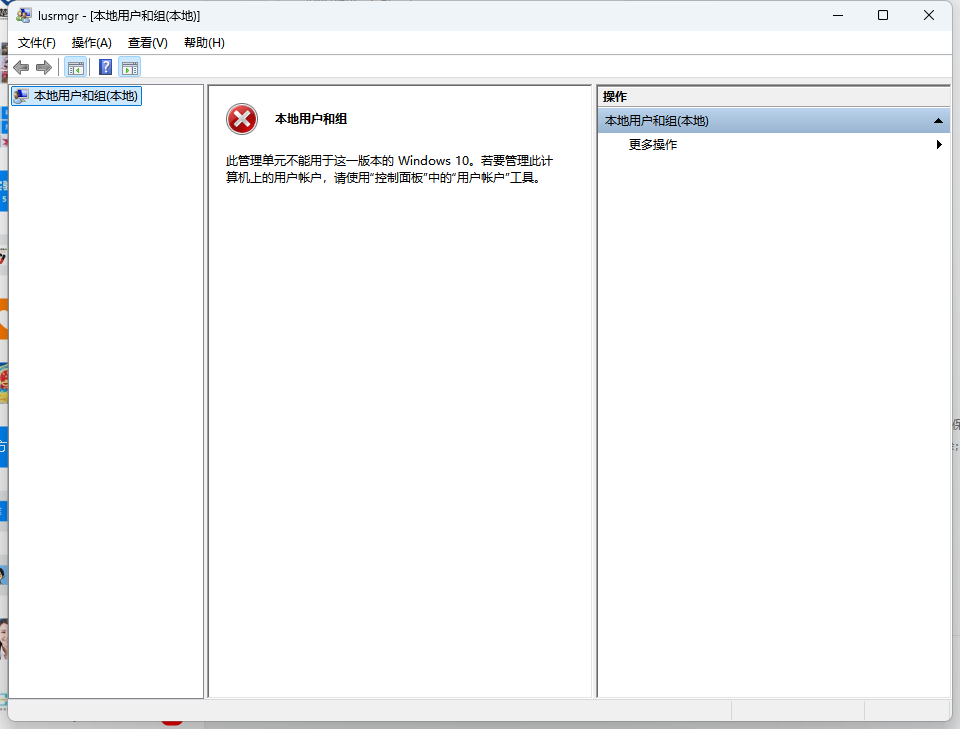This screenshot has width=960, height=729.
Task: Click the Back arrow toolbar icon
Action: (x=21, y=67)
